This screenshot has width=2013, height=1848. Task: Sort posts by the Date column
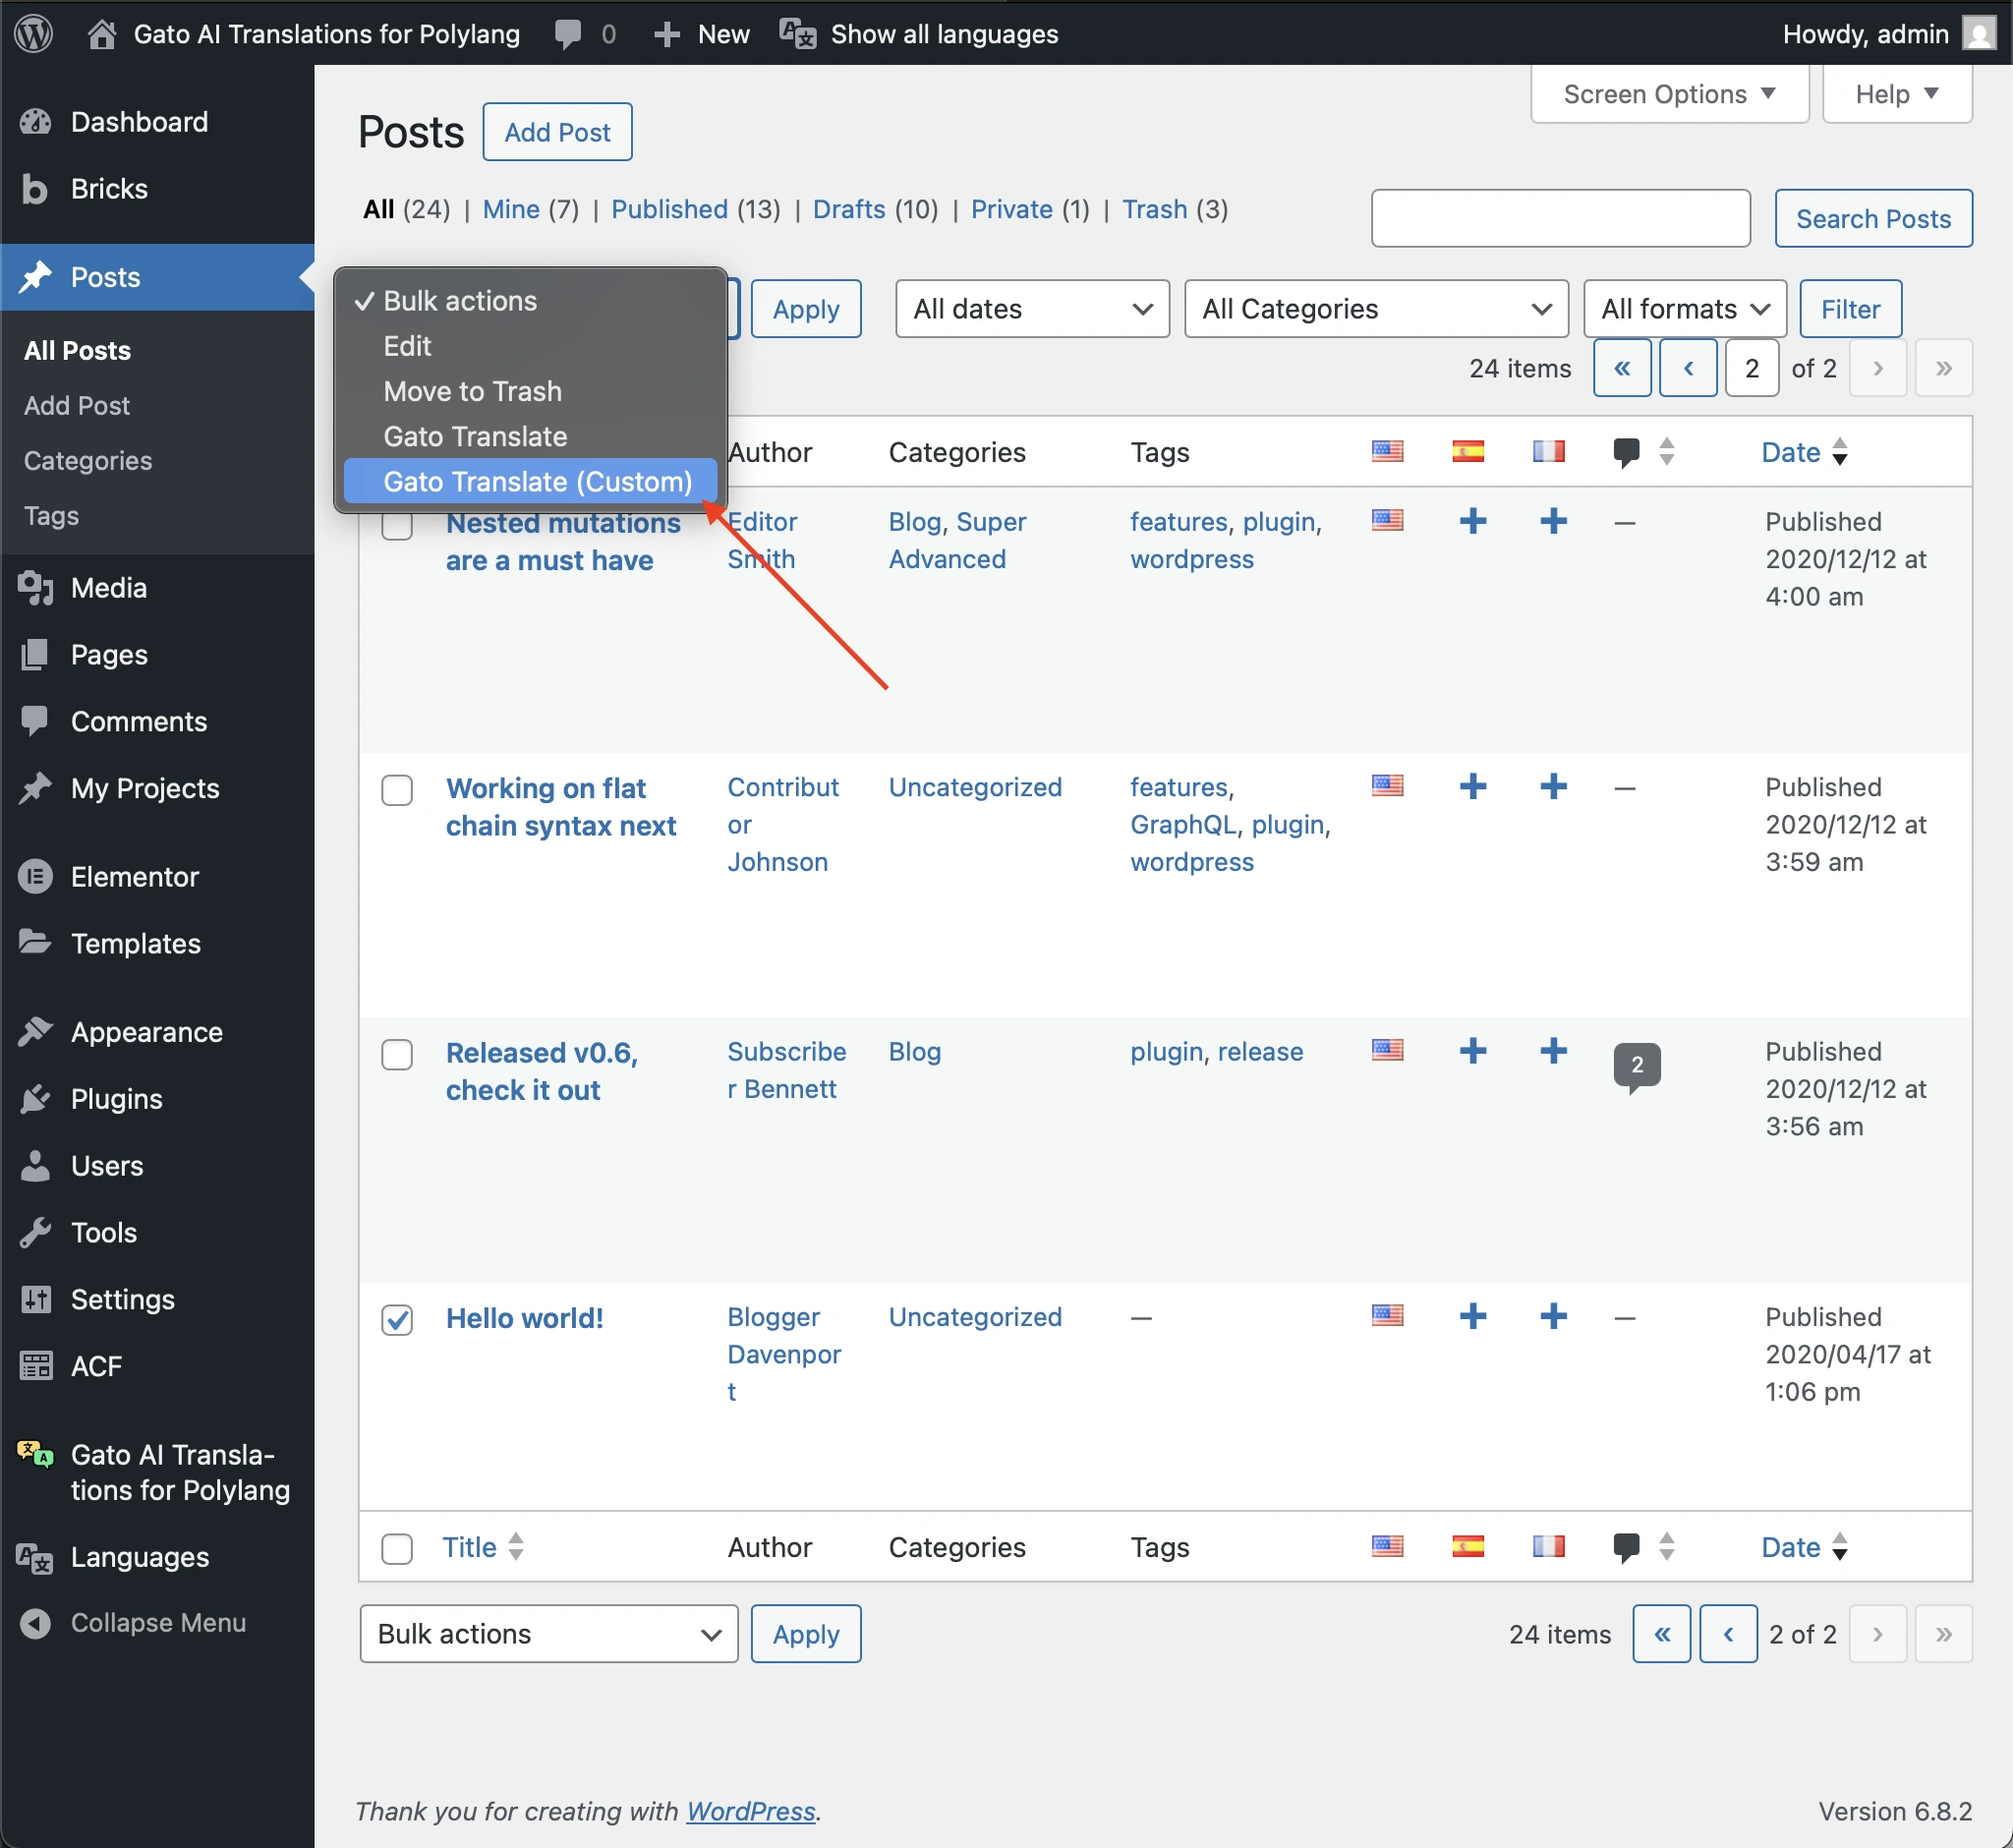pos(1789,452)
